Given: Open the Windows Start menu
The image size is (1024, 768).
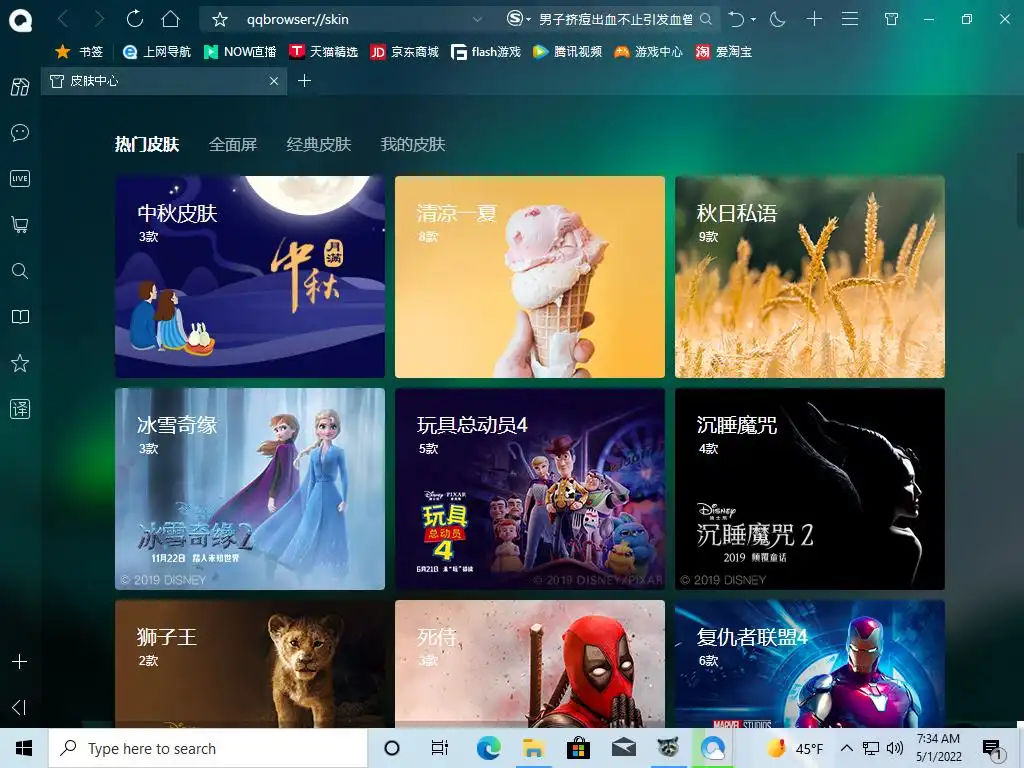Looking at the screenshot, I should coord(24,748).
